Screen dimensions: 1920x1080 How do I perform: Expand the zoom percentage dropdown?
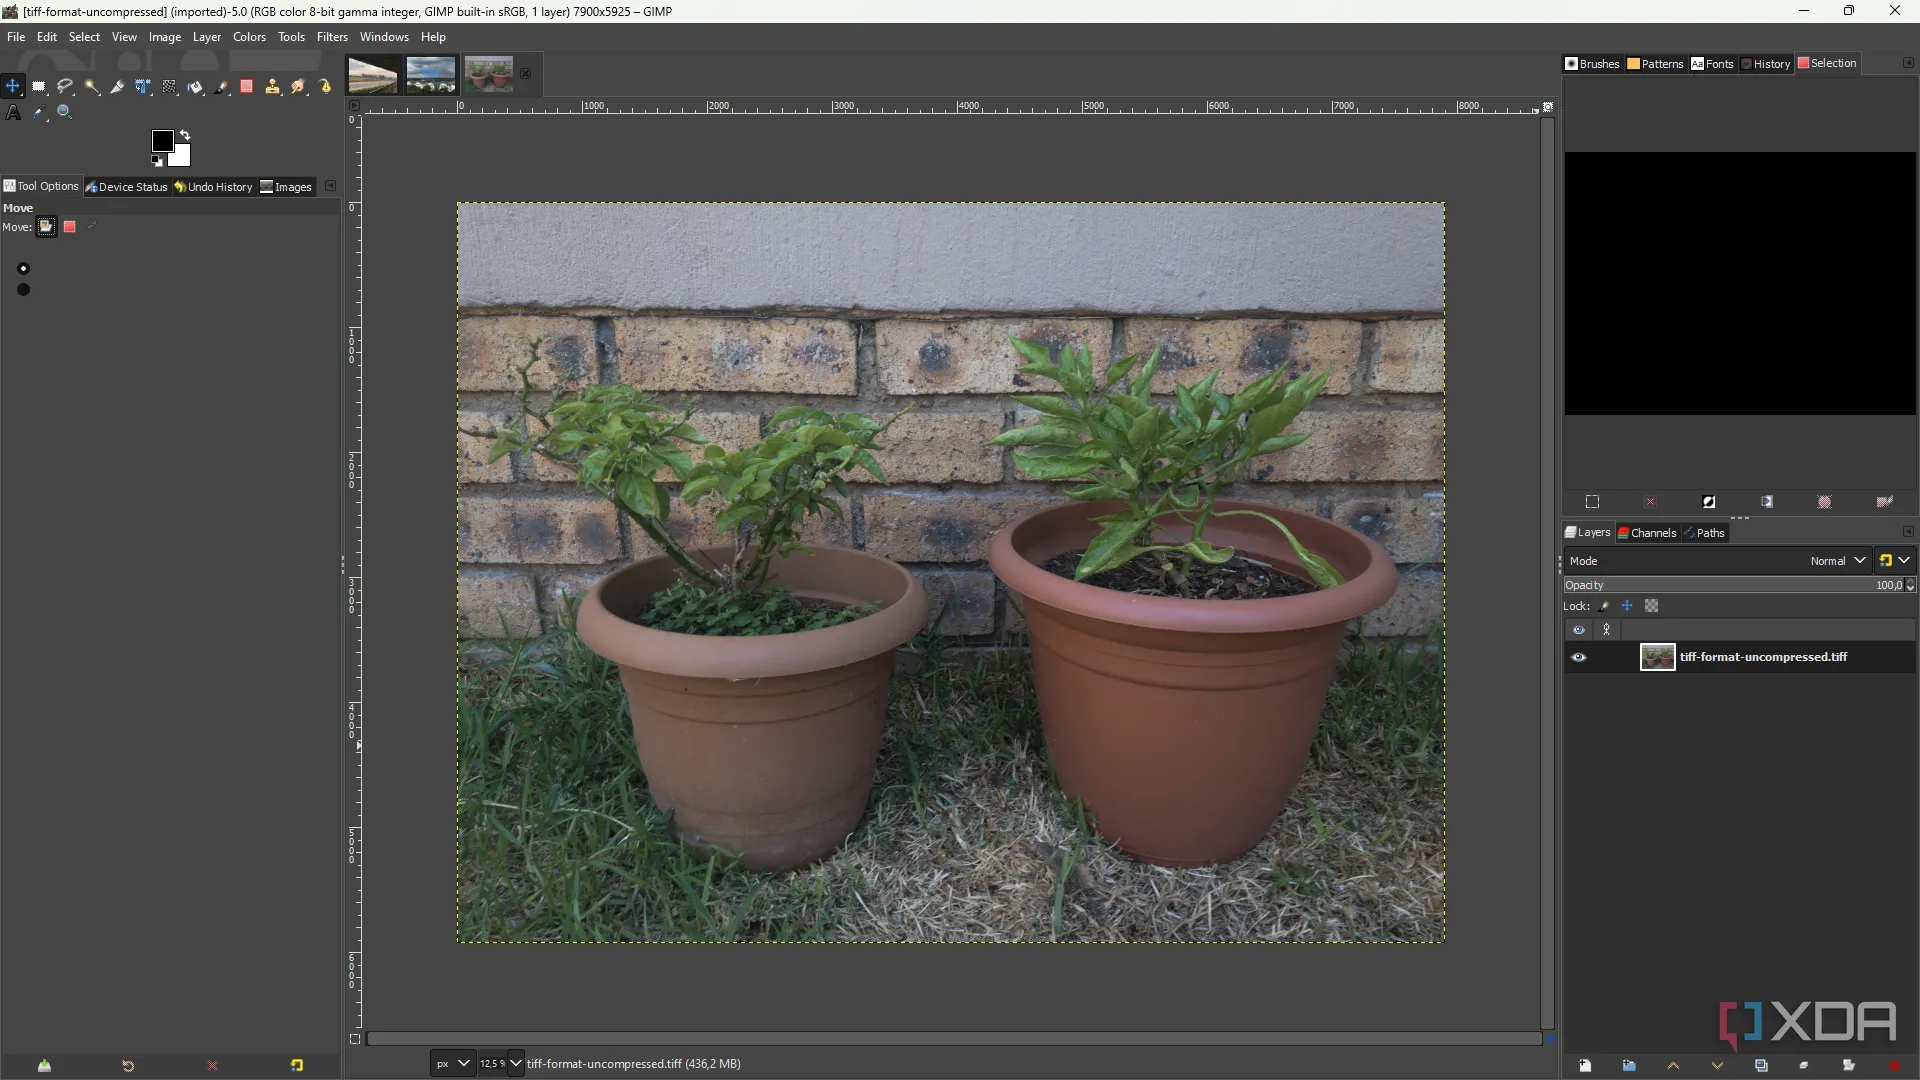(516, 1064)
